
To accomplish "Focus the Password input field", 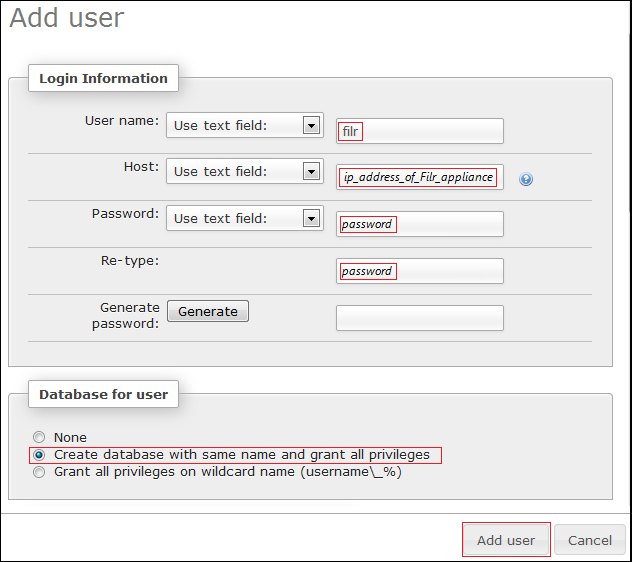I will [420, 224].
